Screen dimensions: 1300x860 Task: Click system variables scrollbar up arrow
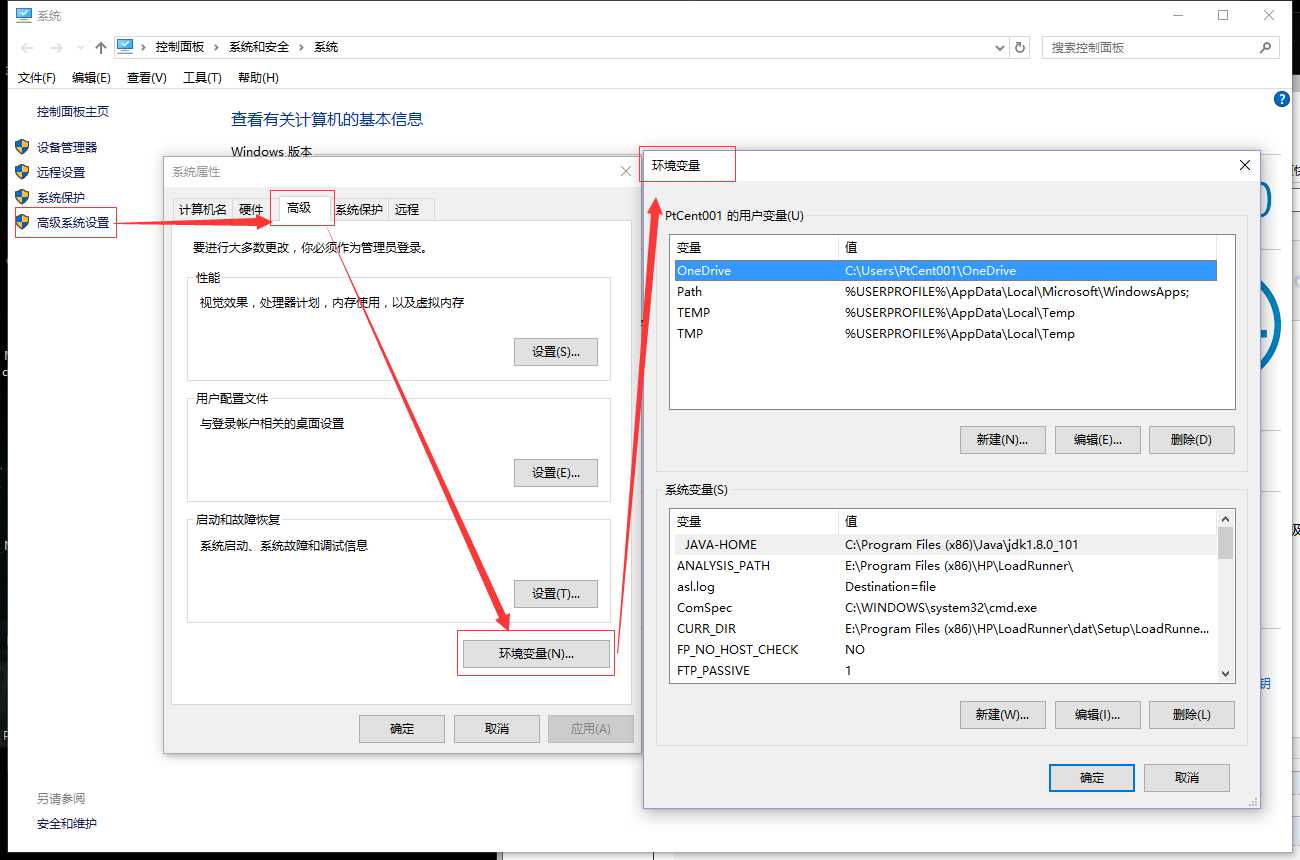coord(1226,519)
